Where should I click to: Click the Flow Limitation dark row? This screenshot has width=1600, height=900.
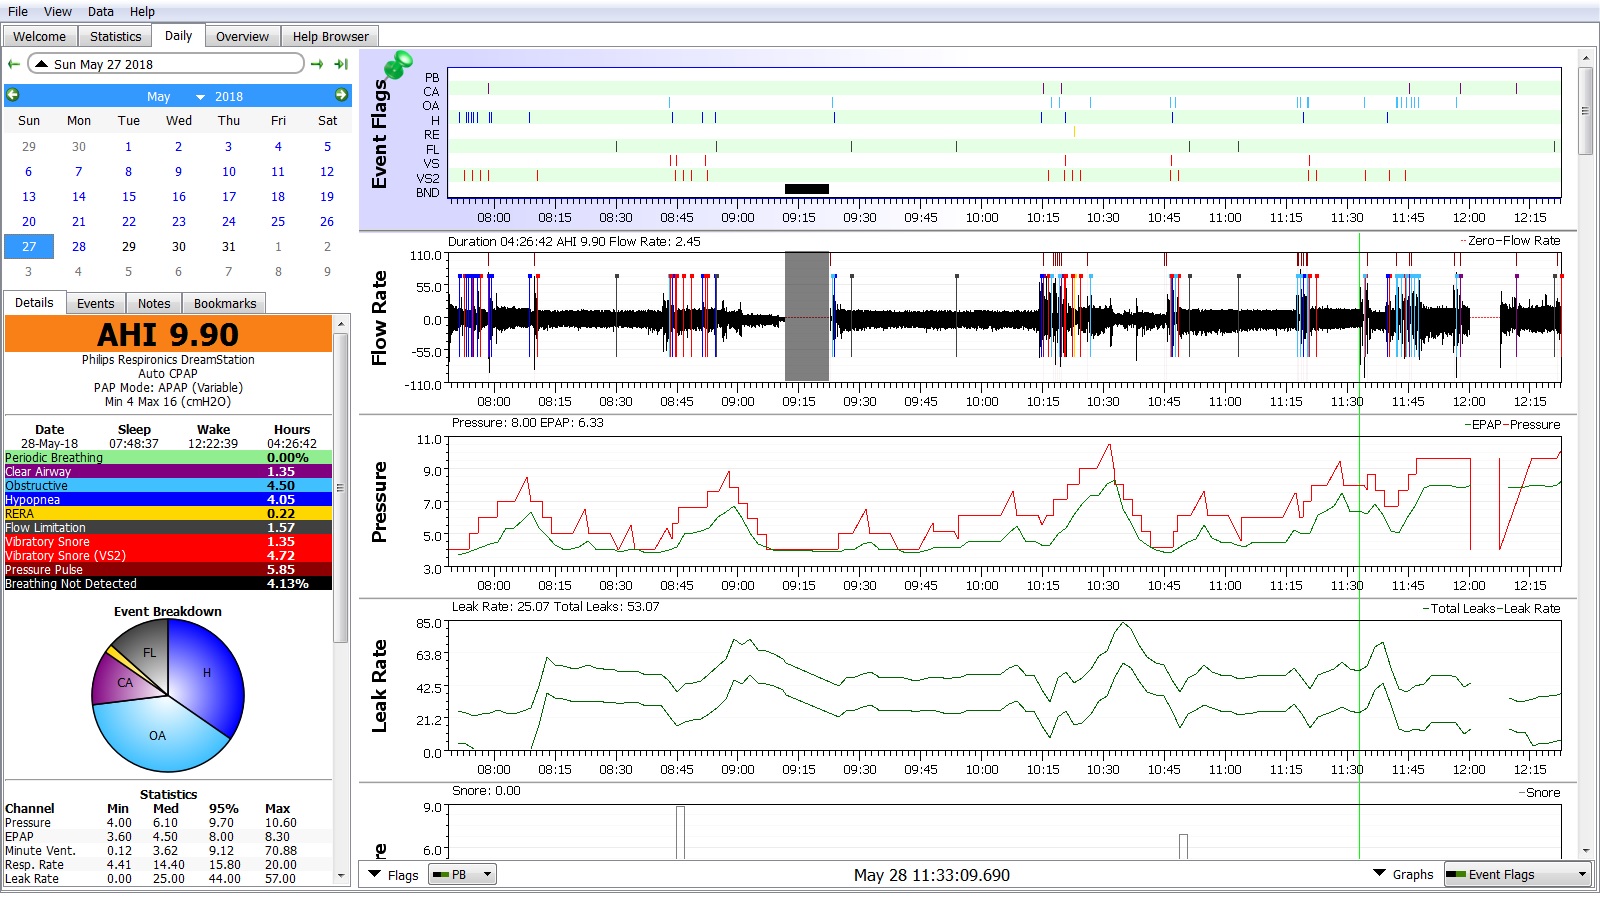pyautogui.click(x=168, y=527)
